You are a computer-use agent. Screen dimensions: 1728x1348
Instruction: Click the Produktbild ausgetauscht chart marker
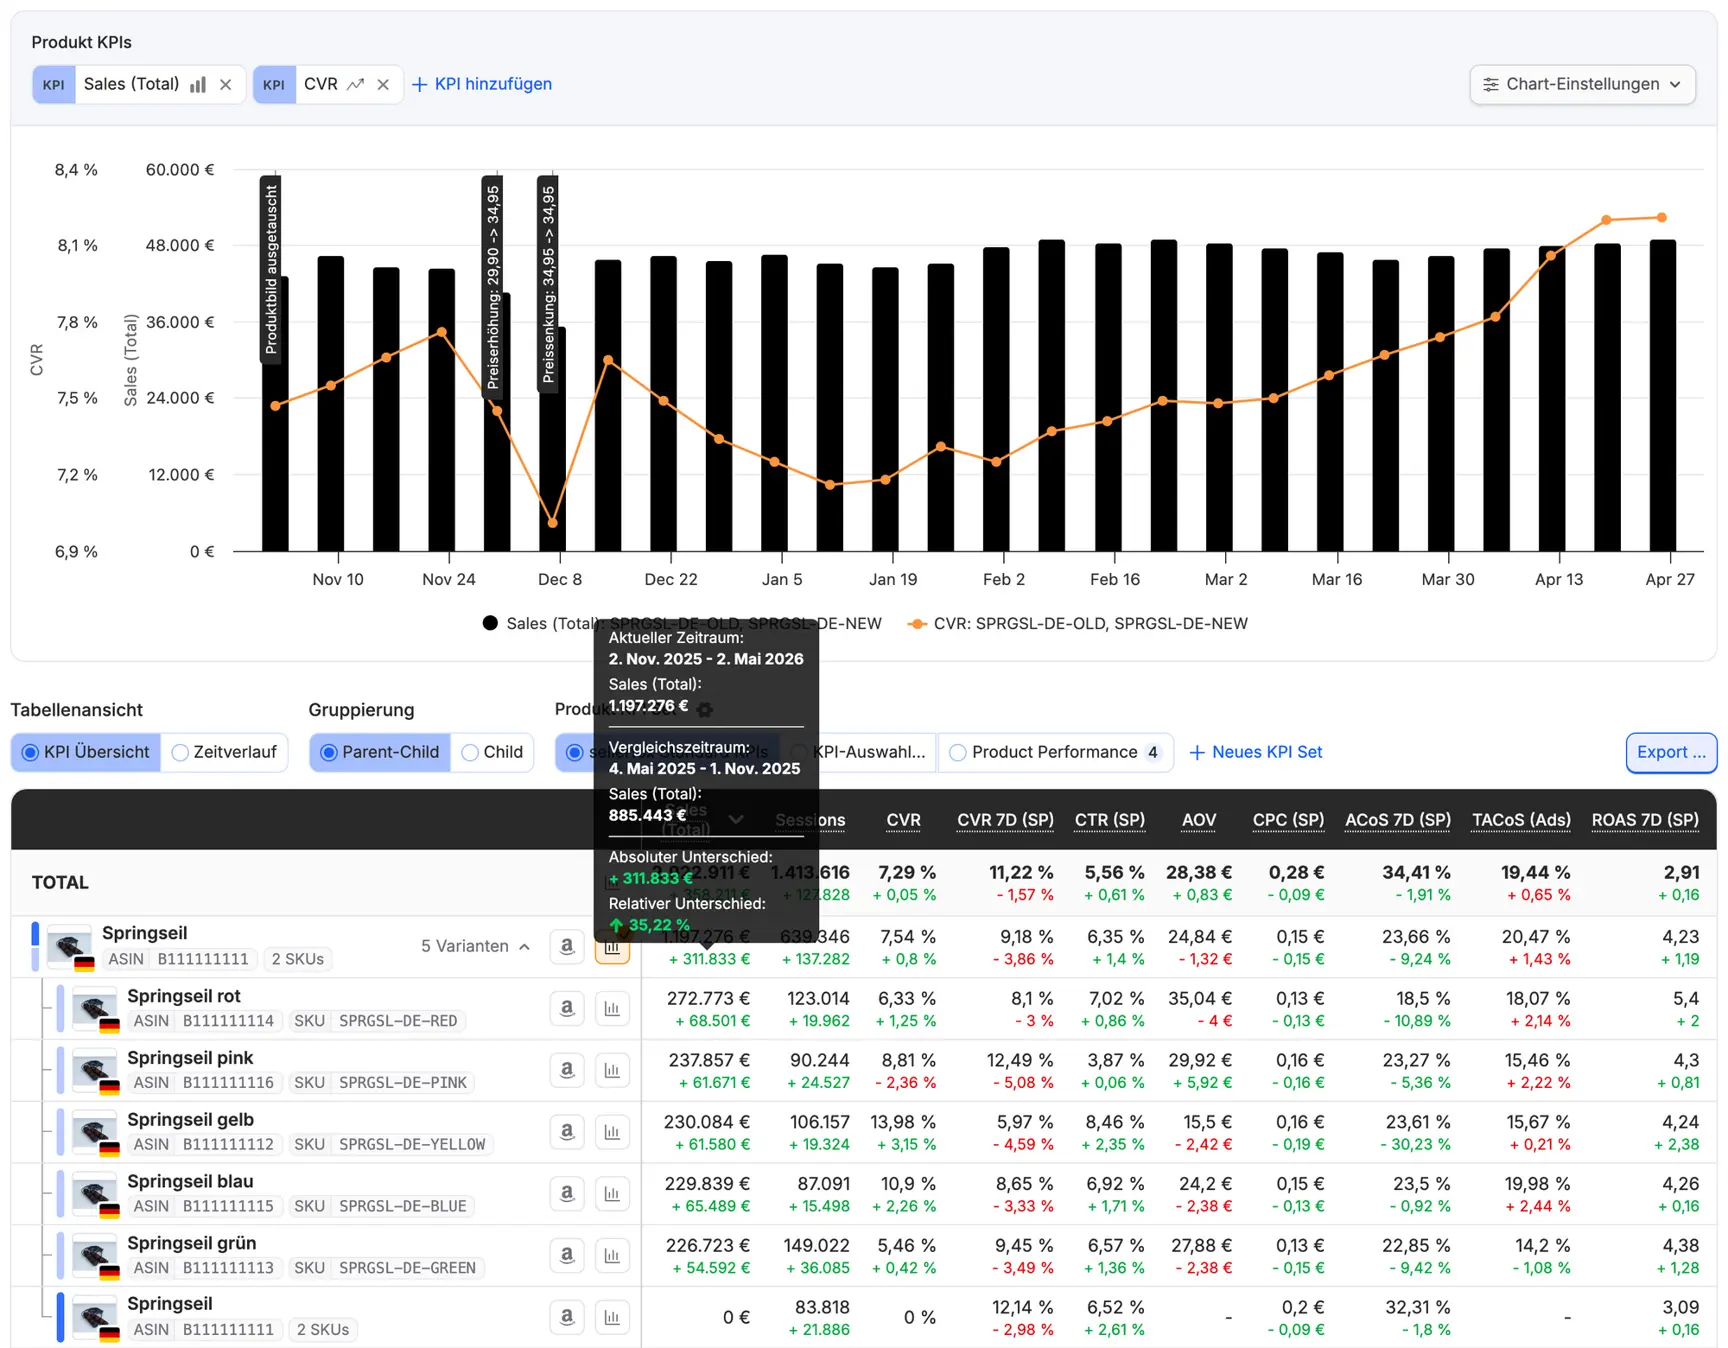271,270
